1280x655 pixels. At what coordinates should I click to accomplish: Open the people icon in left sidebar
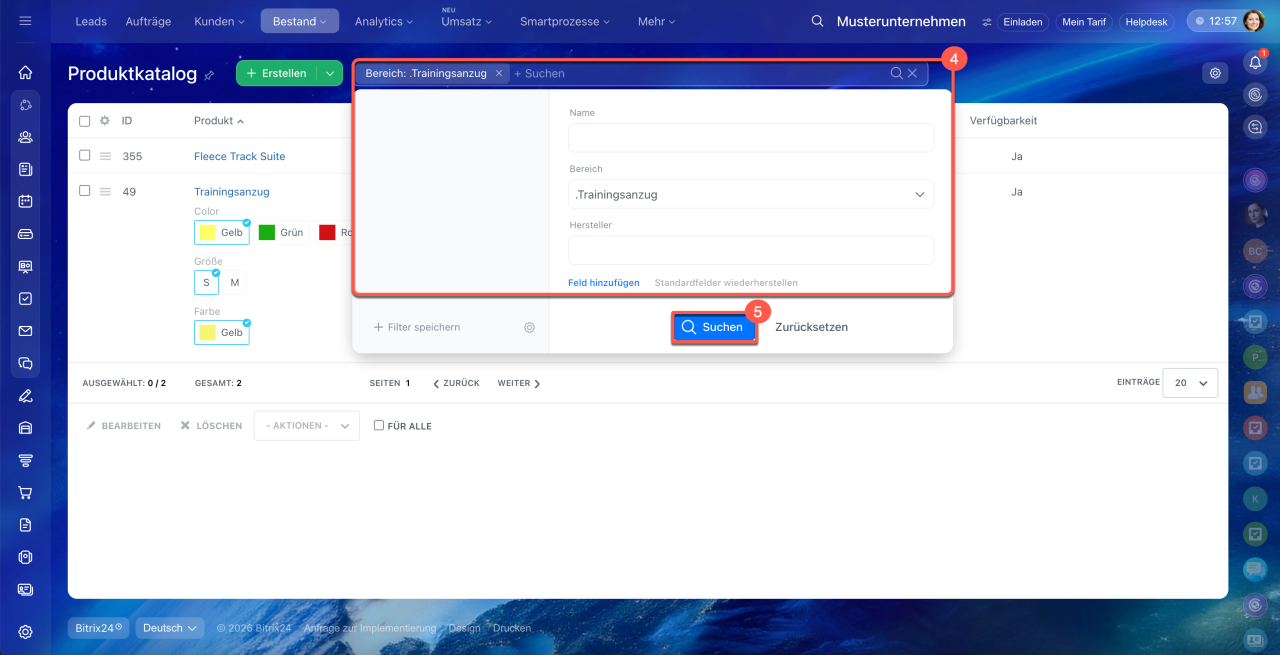click(26, 137)
